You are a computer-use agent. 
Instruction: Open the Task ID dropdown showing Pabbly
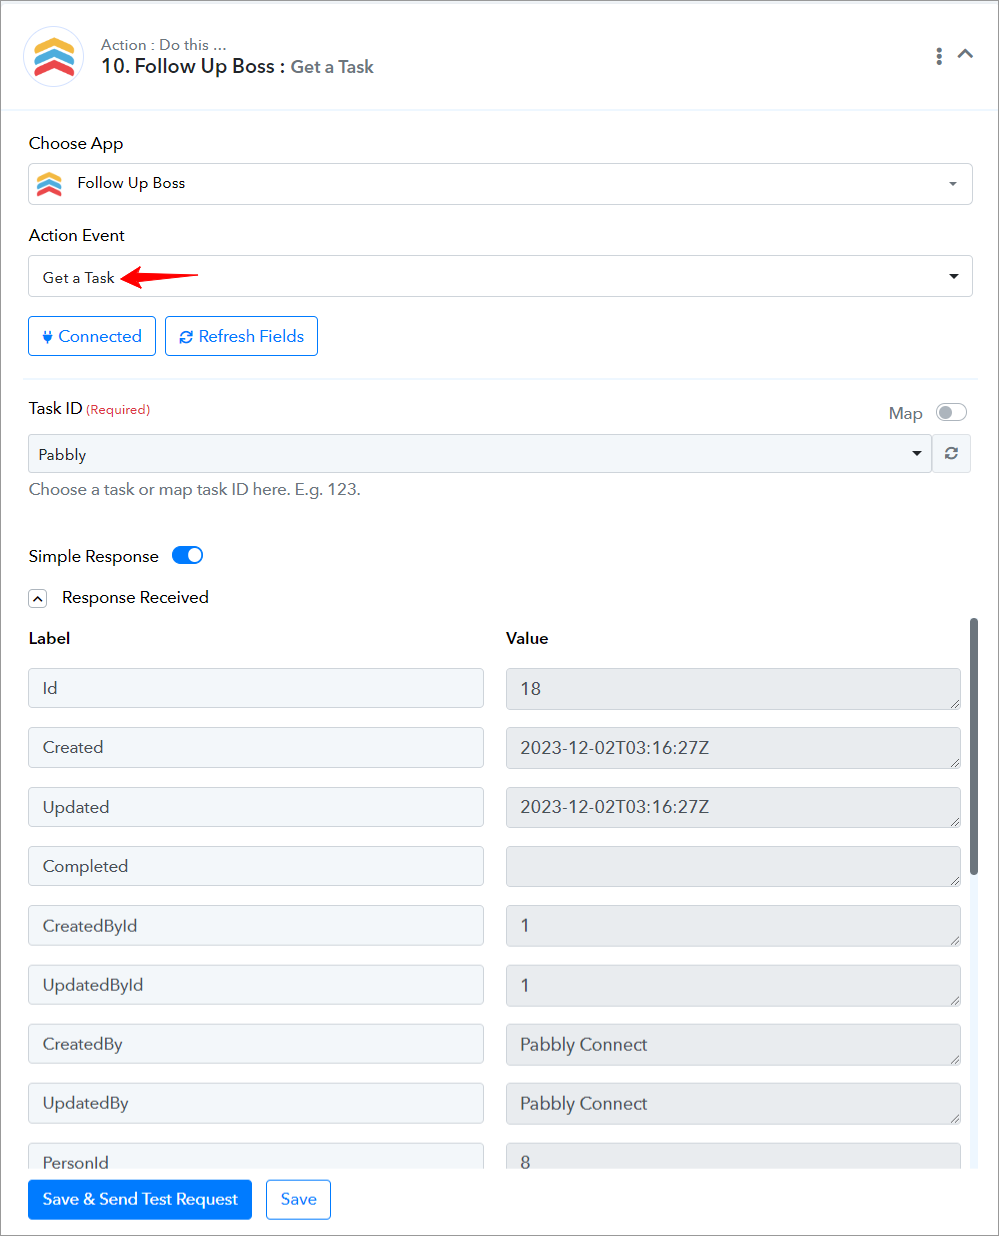480,454
